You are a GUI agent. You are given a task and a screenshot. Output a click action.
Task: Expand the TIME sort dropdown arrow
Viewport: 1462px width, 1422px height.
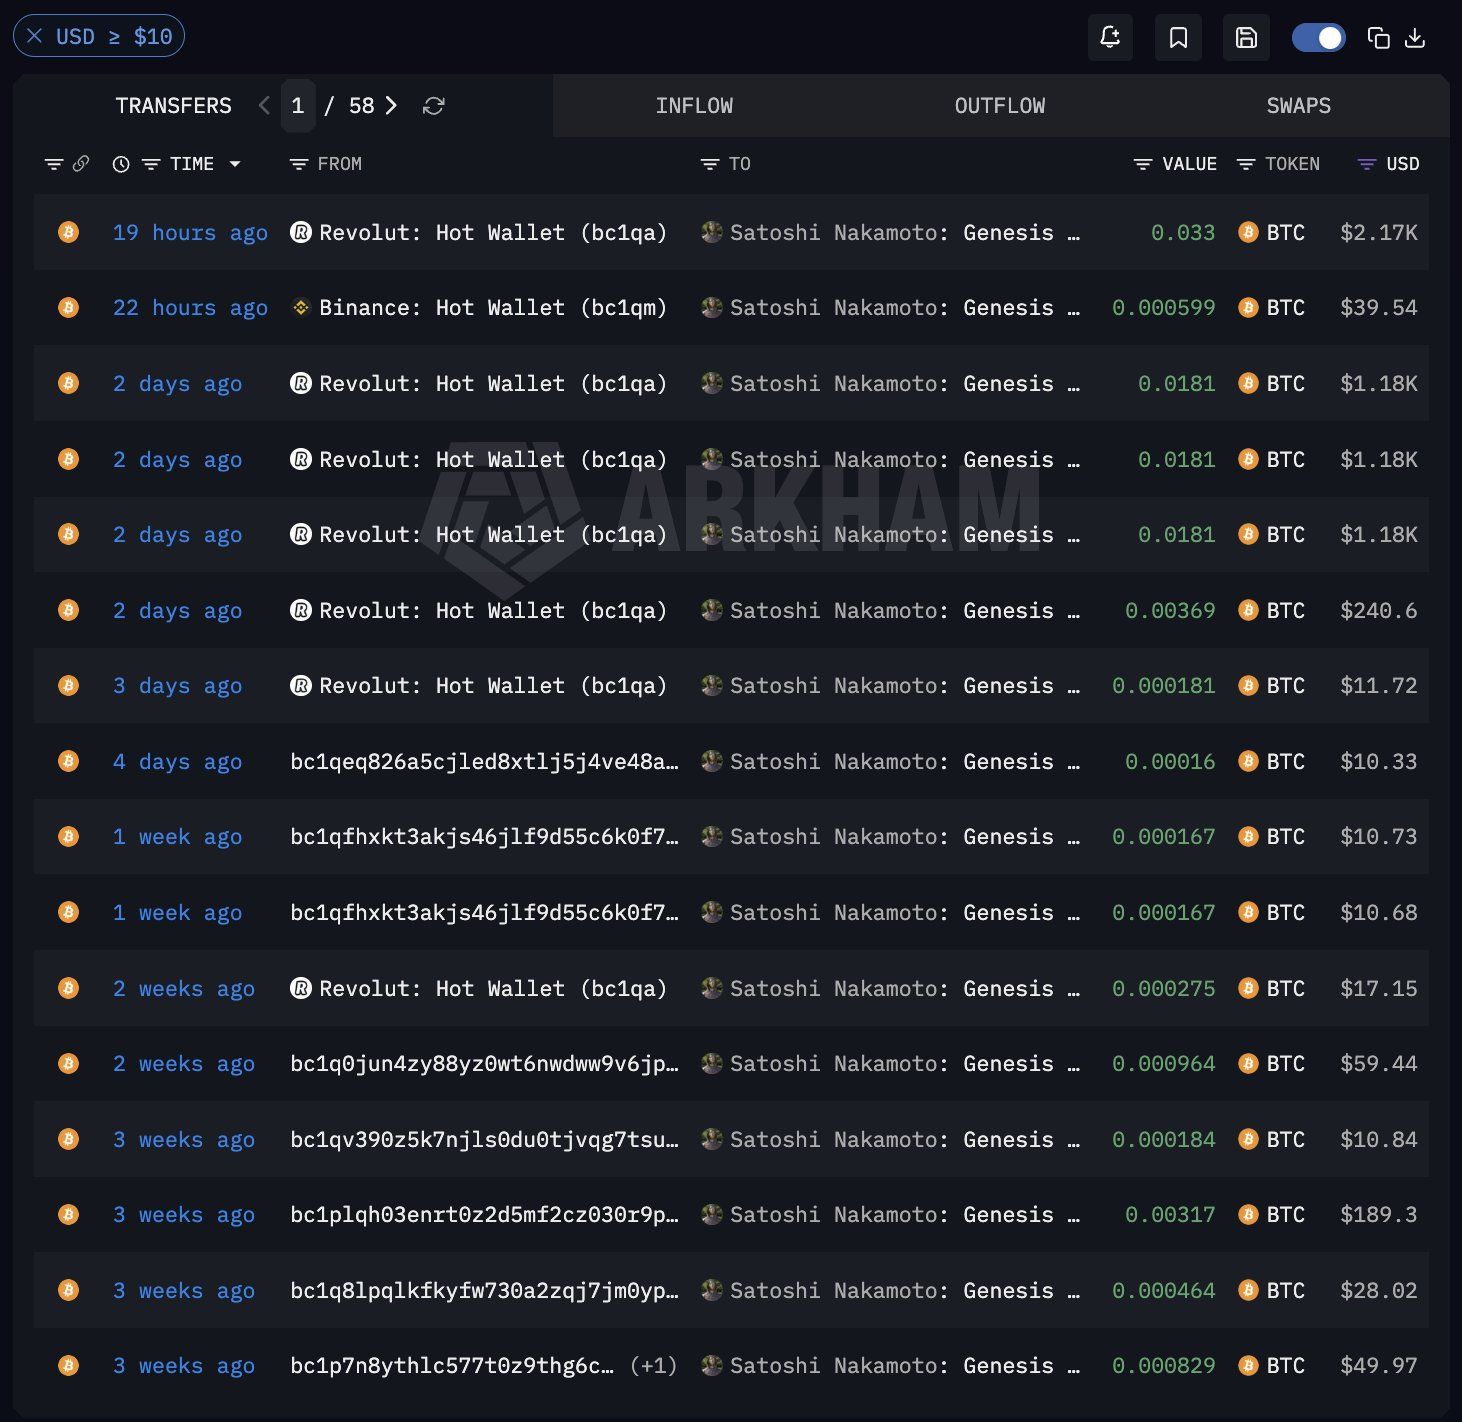point(235,164)
